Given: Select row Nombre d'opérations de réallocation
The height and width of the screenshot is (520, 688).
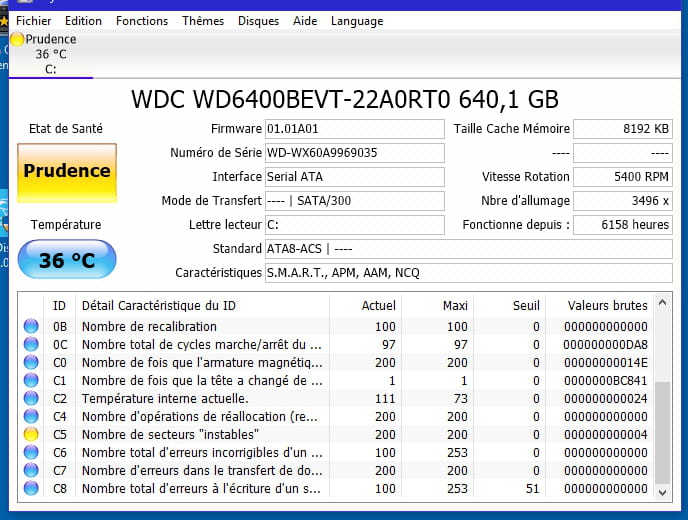Looking at the screenshot, I should coord(336,416).
